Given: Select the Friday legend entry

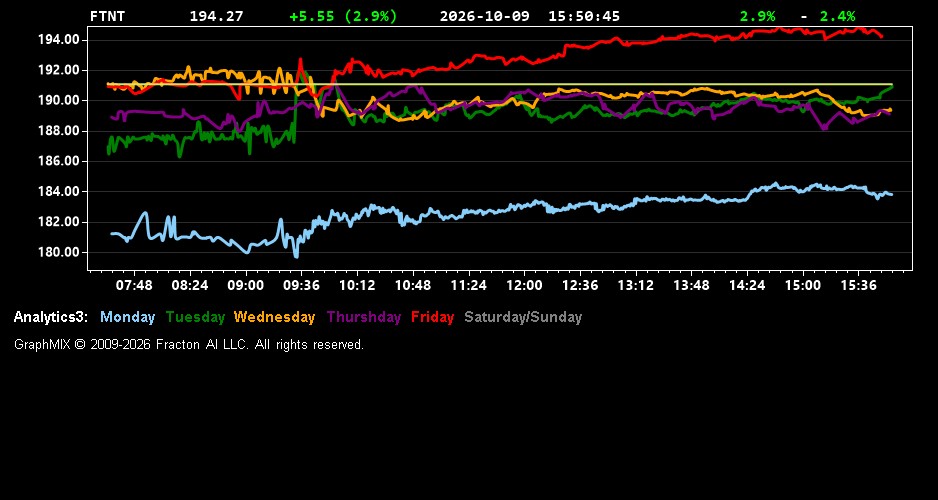Looking at the screenshot, I should click(433, 317).
